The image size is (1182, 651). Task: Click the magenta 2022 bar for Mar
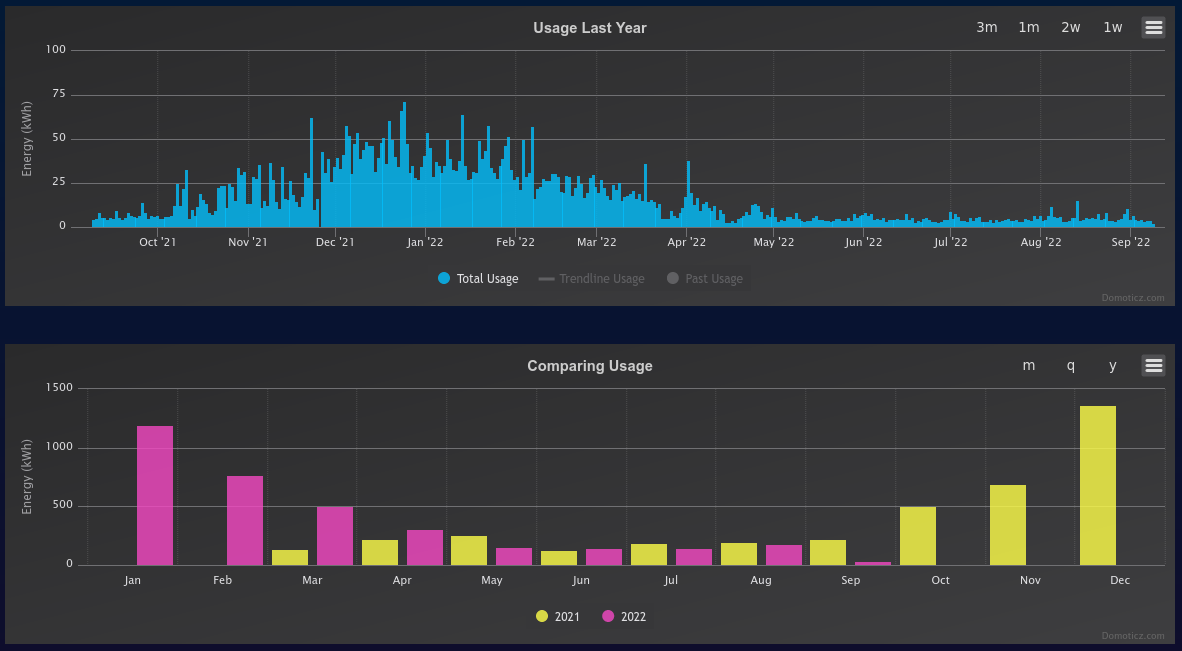click(x=335, y=536)
